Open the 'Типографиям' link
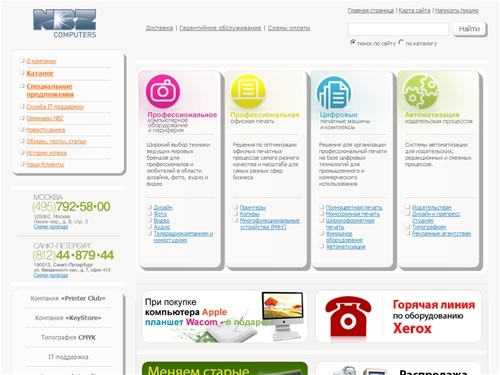The width and height of the screenshot is (500, 375). pos(429,227)
